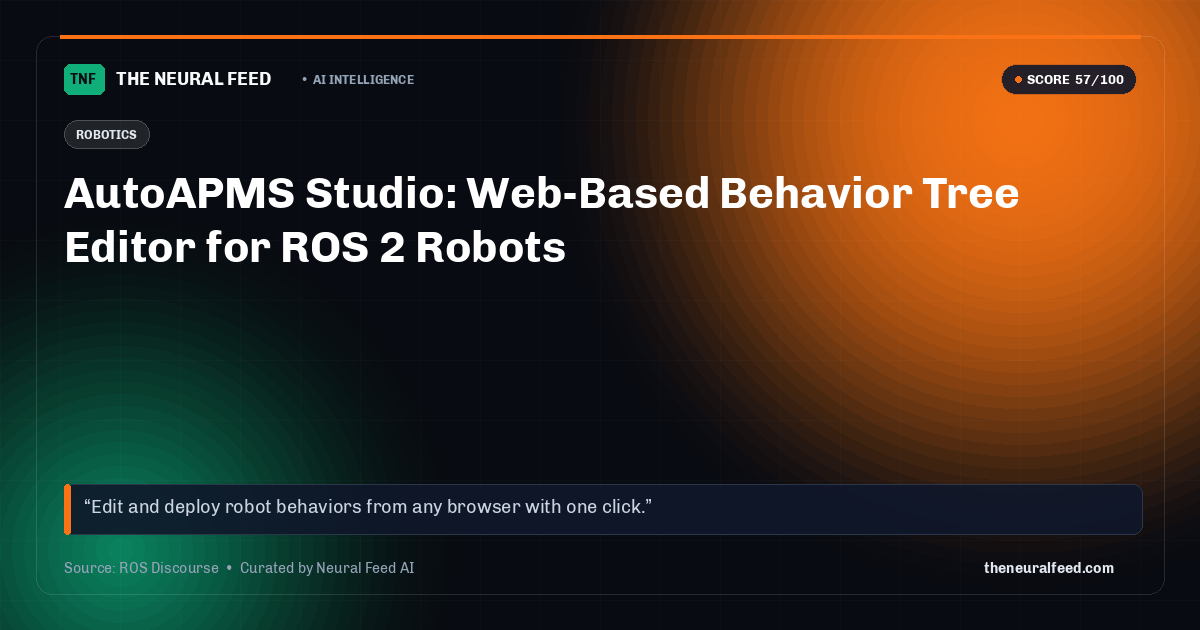Click the SCORE 57/100 badge
Image resolution: width=1200 pixels, height=630 pixels.
pos(1069,80)
